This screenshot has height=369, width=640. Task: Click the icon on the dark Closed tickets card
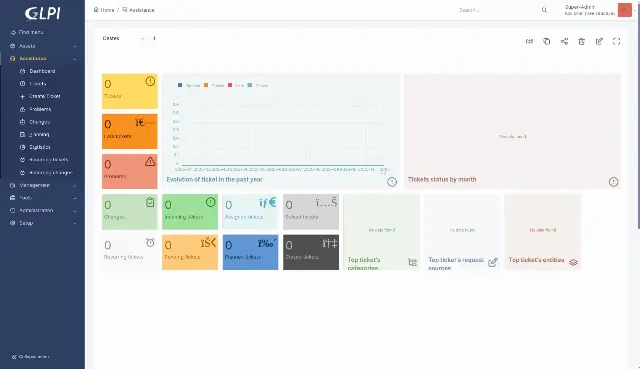[x=330, y=244]
